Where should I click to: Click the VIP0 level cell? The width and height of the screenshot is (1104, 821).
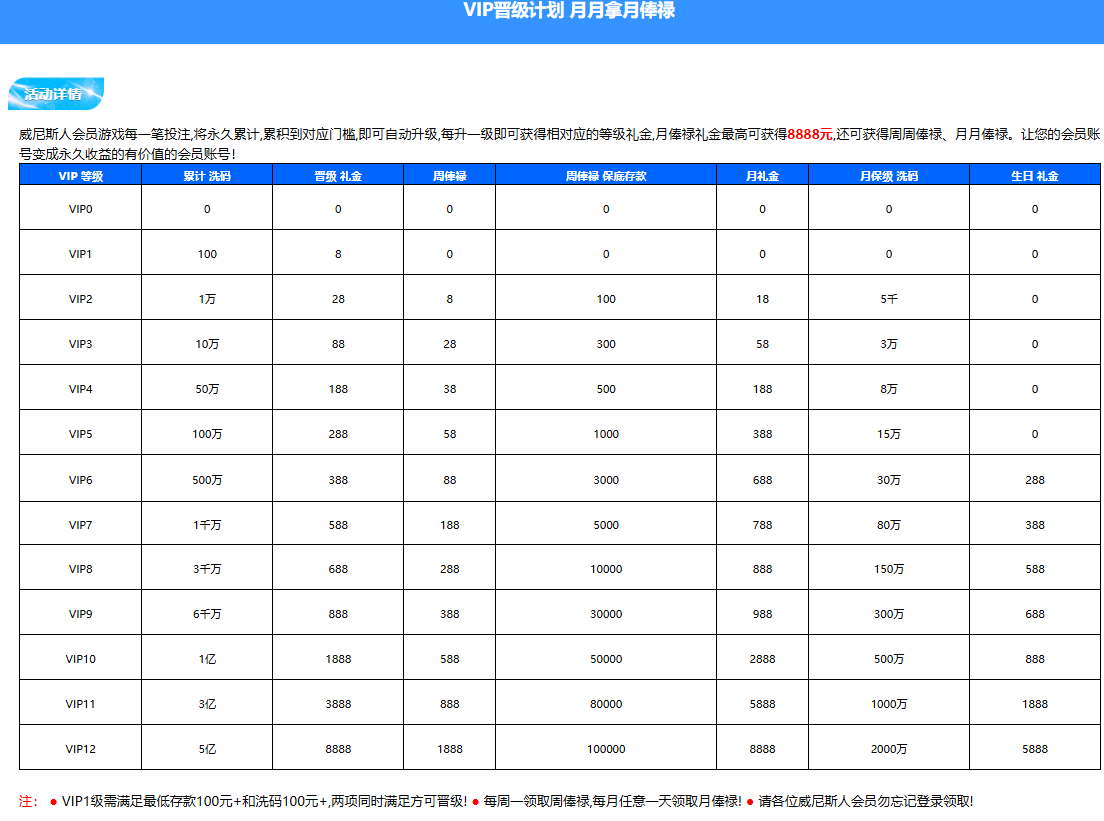(80, 208)
